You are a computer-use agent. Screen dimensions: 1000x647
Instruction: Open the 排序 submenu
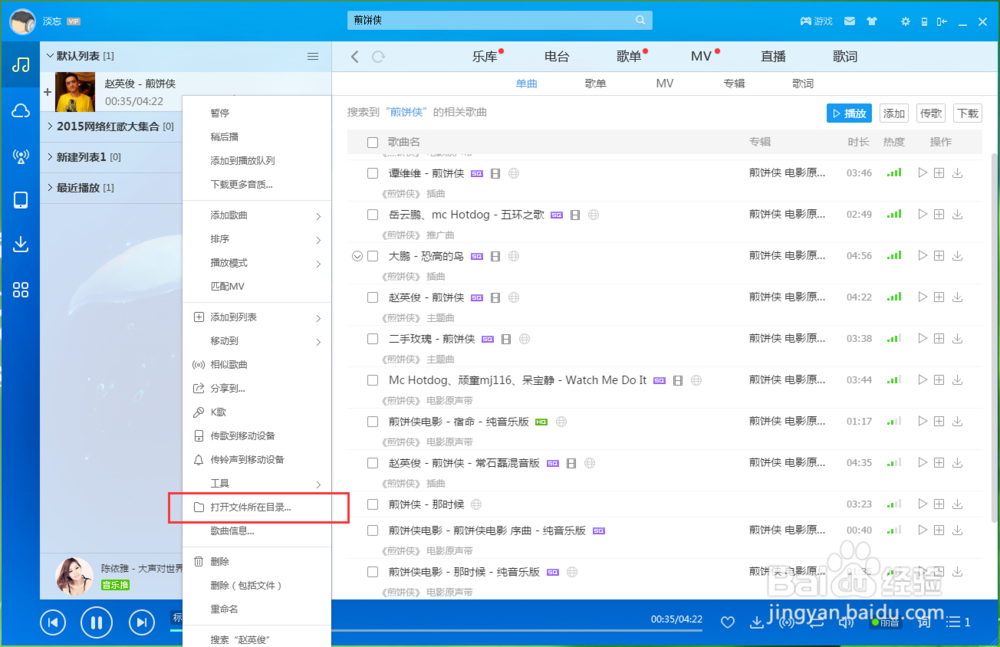tap(257, 239)
